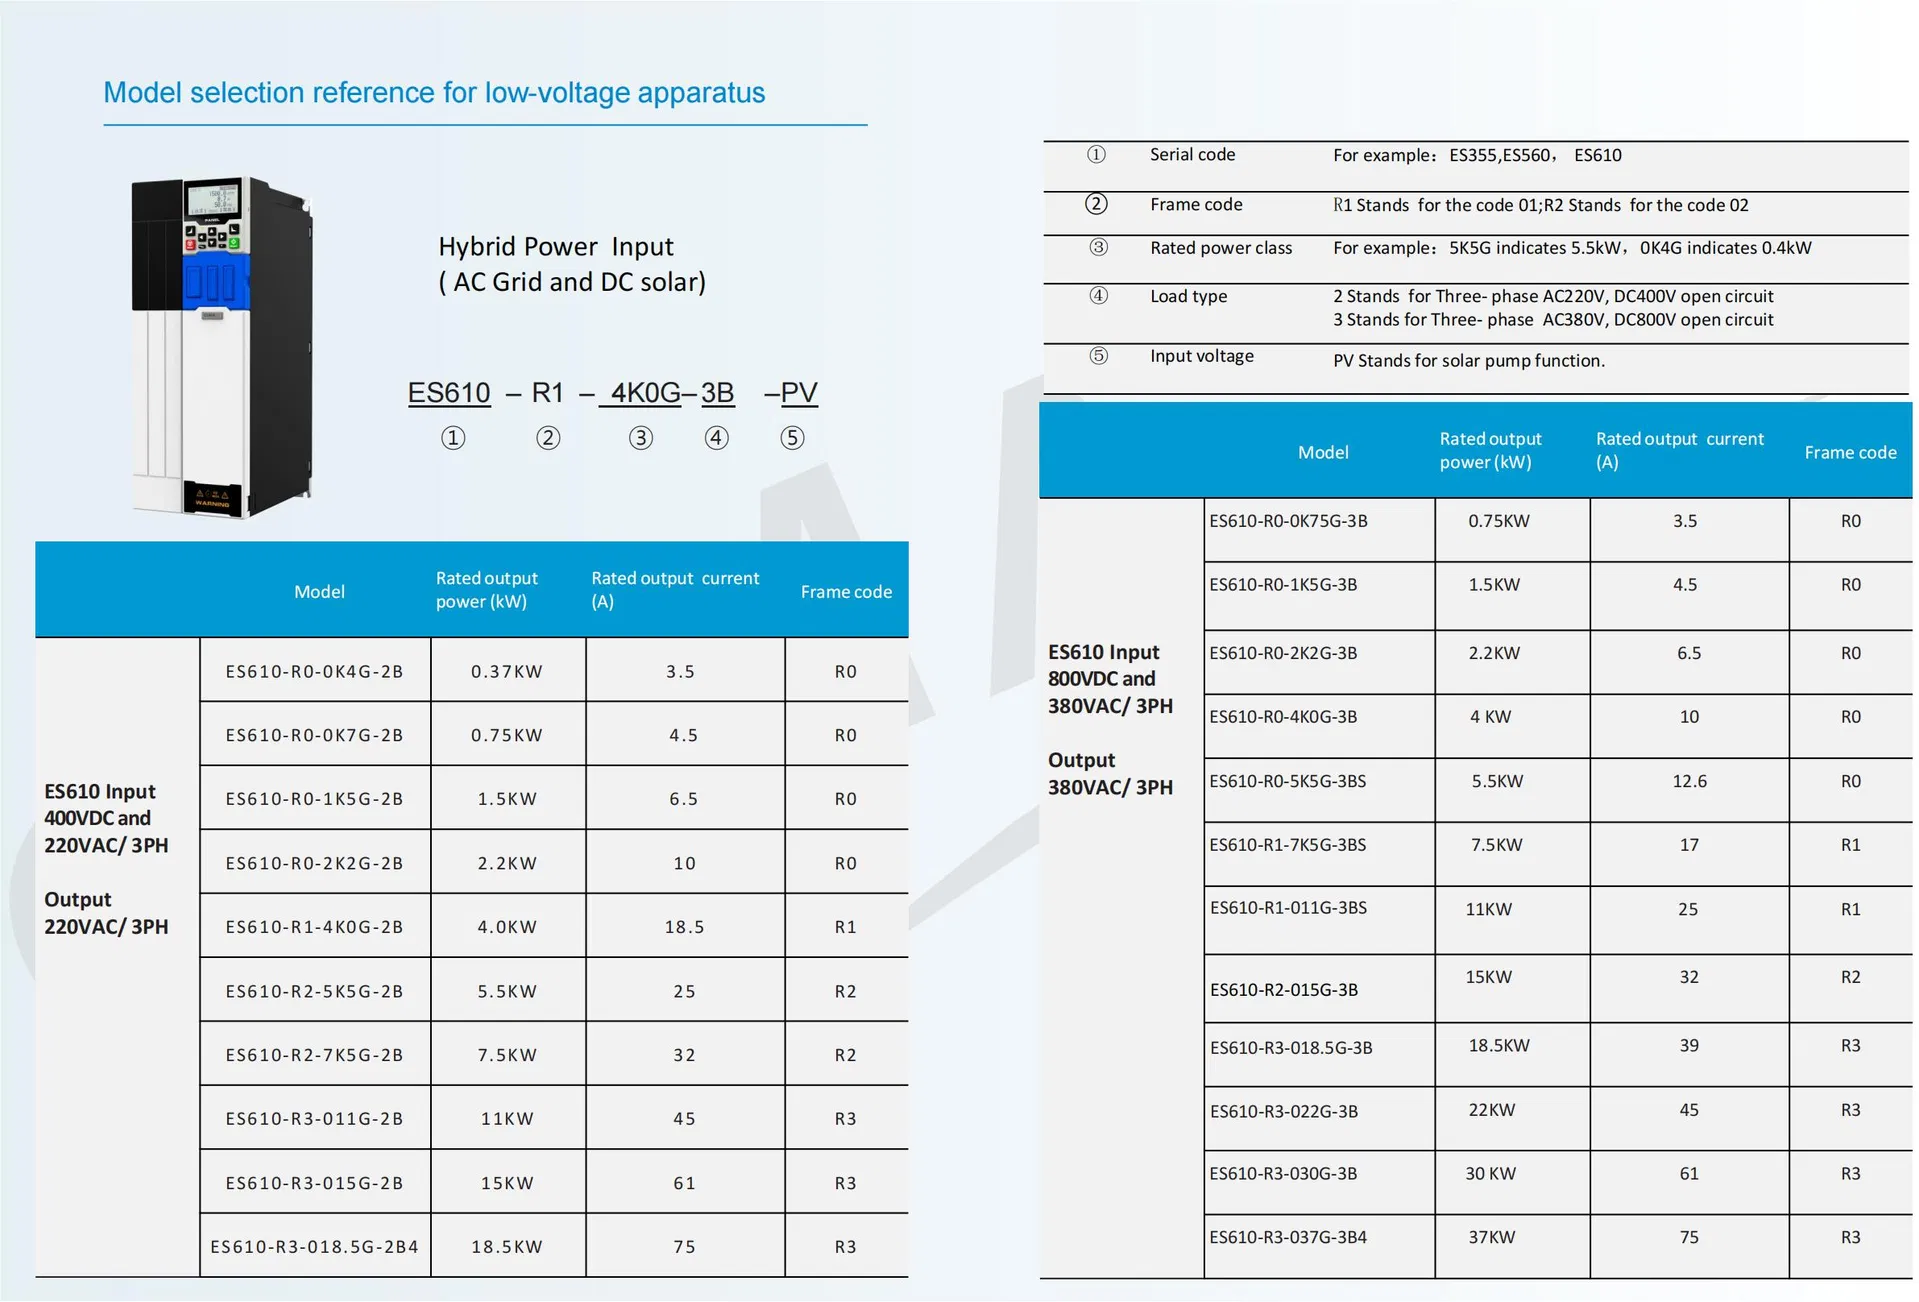Click circled 2 icon beside Frame code row
Viewport: 1919px width, 1302px height.
click(x=1096, y=204)
